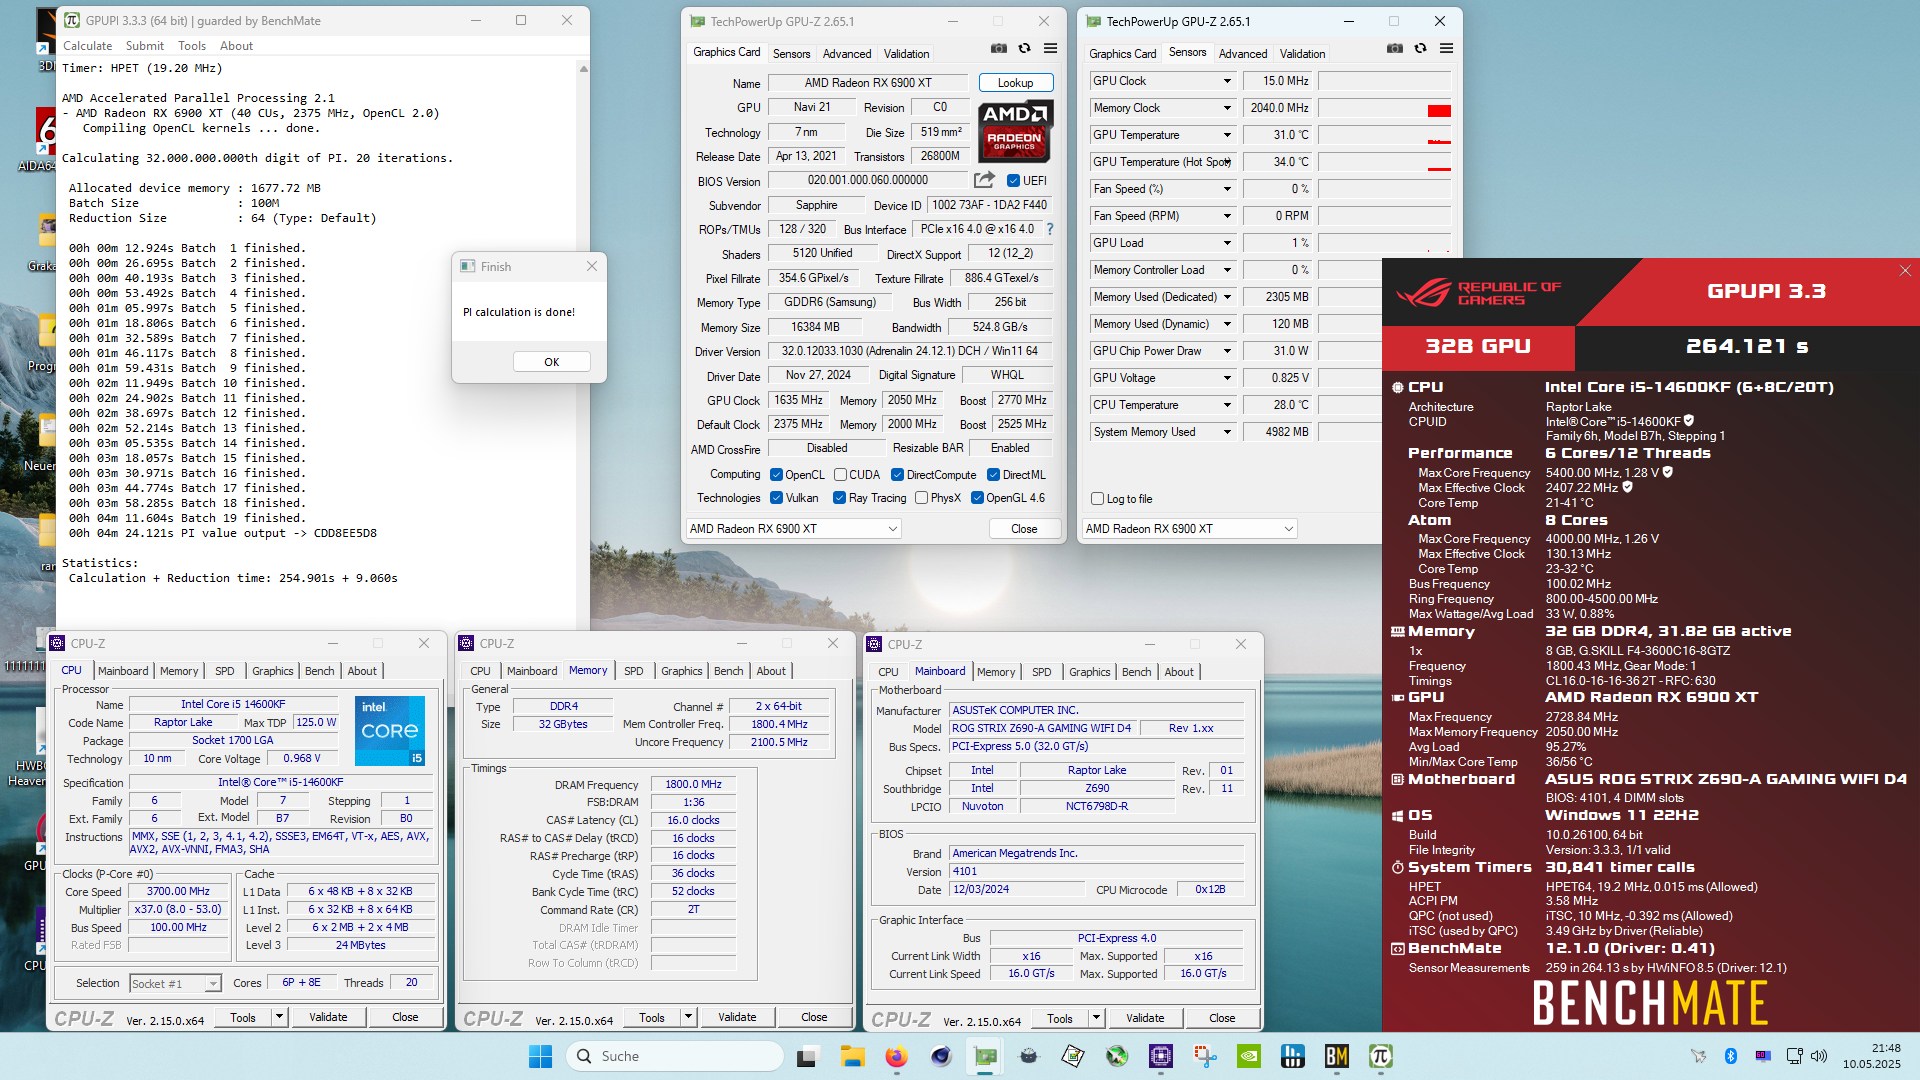Screen dimensions: 1920x1080
Task: Click the Intel Core i5 logo in CPU-Z
Action: (x=389, y=731)
